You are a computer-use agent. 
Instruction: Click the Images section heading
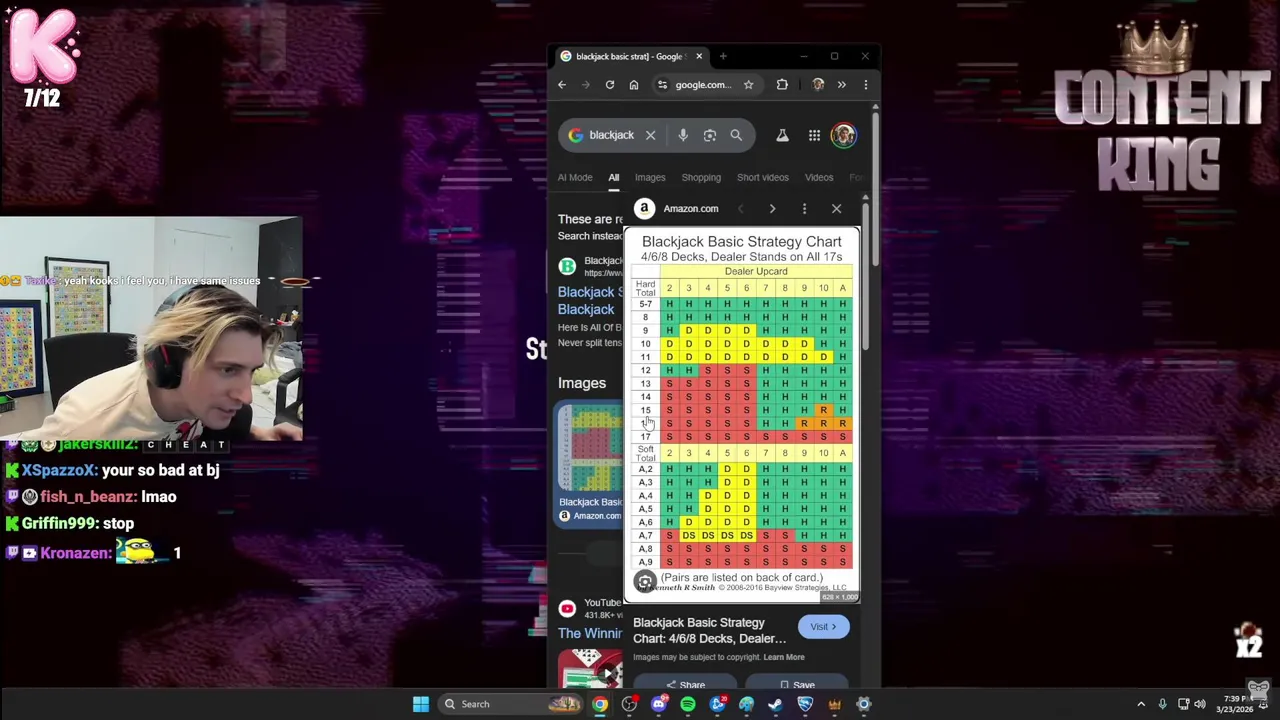point(582,383)
